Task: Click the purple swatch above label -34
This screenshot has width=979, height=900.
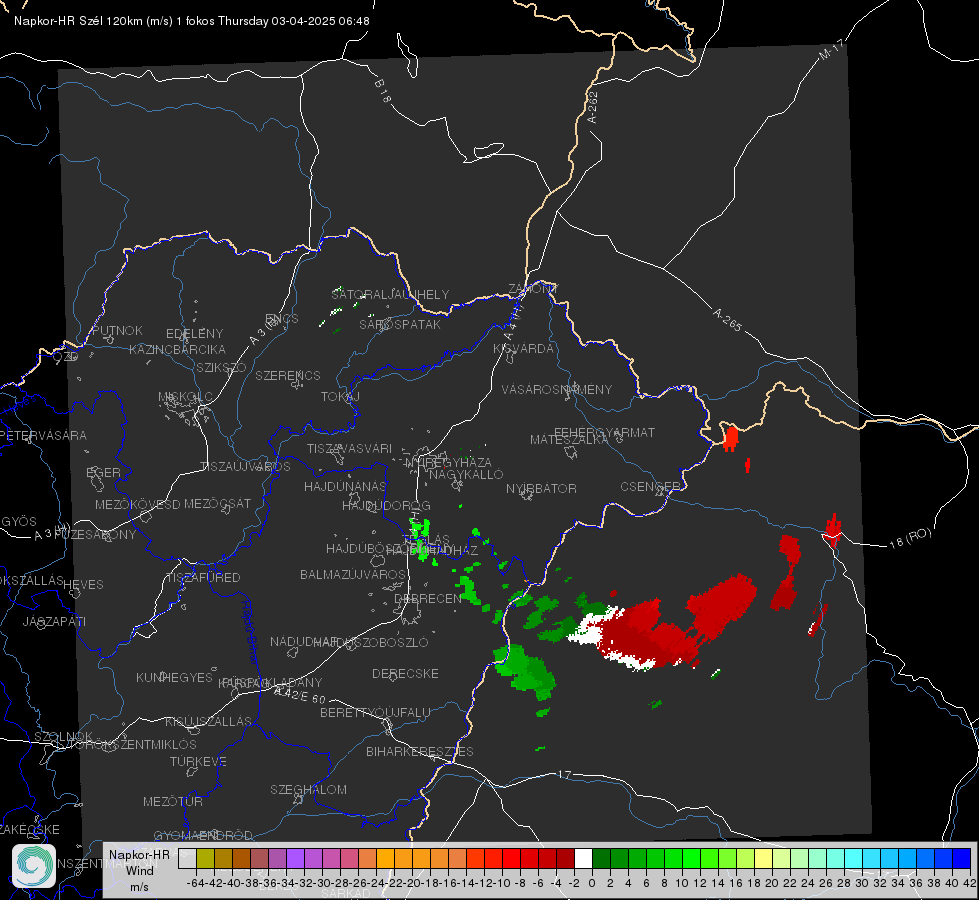Action: (x=295, y=858)
